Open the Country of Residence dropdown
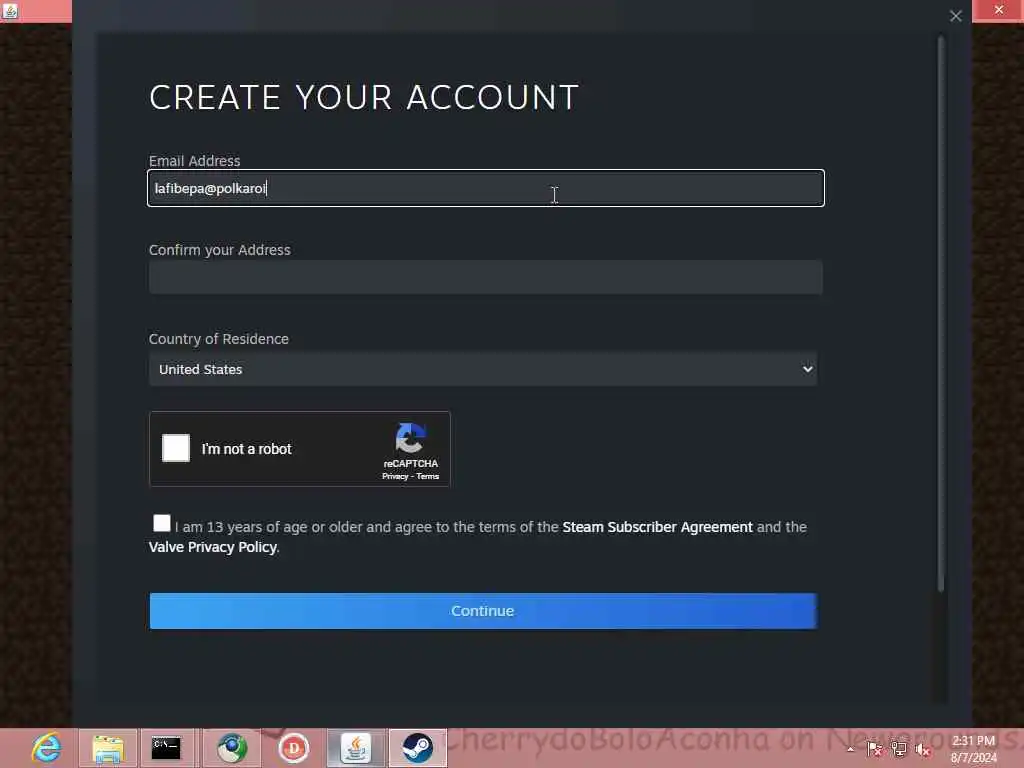This screenshot has height=768, width=1024. pos(483,369)
